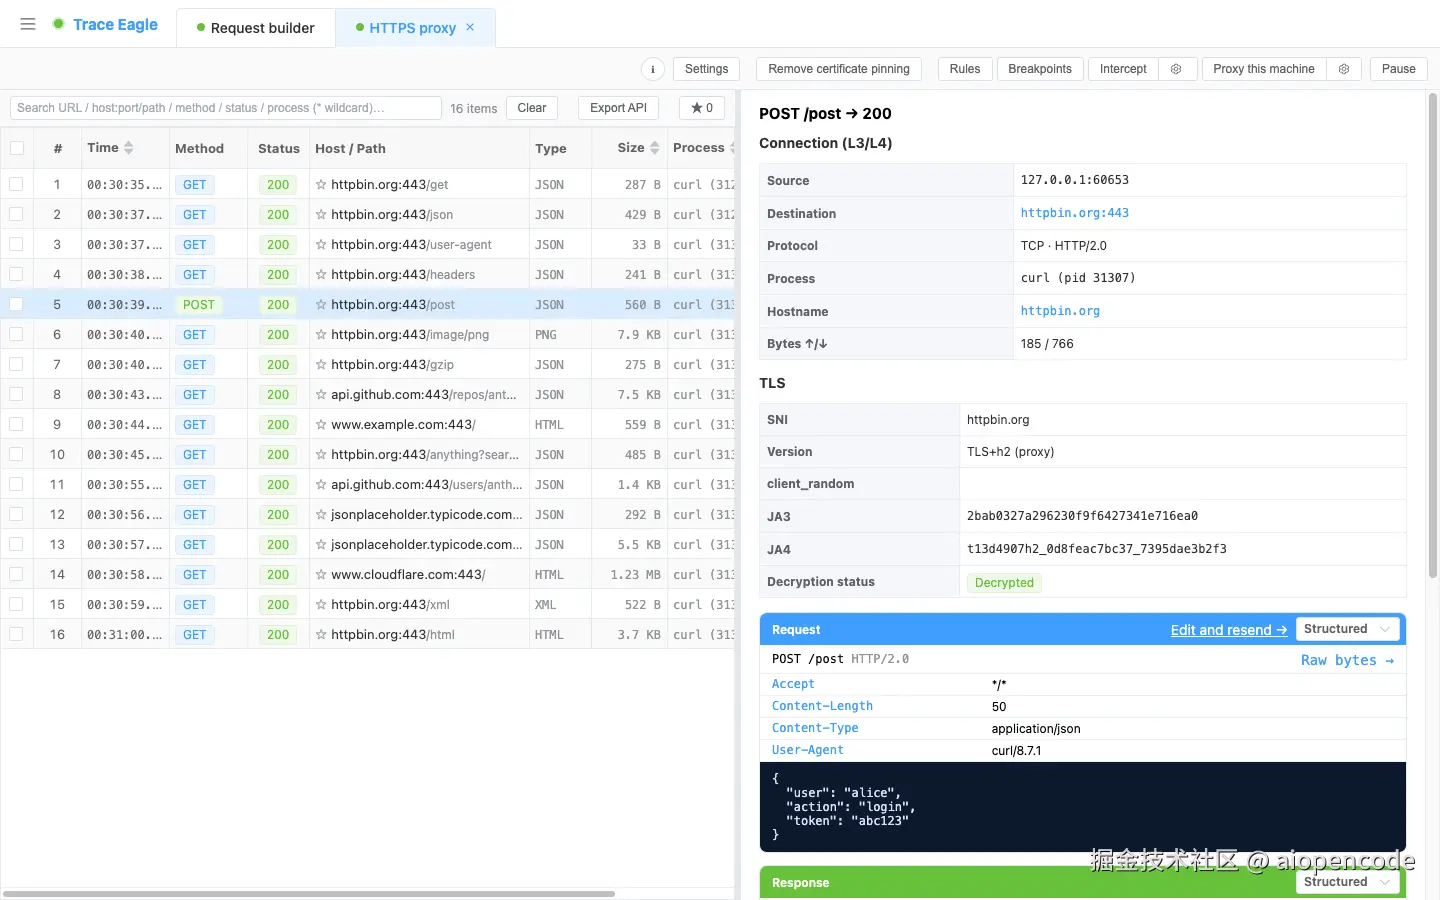The height and width of the screenshot is (900, 1440).
Task: Click the request list horizontal scrollbar
Action: (308, 893)
